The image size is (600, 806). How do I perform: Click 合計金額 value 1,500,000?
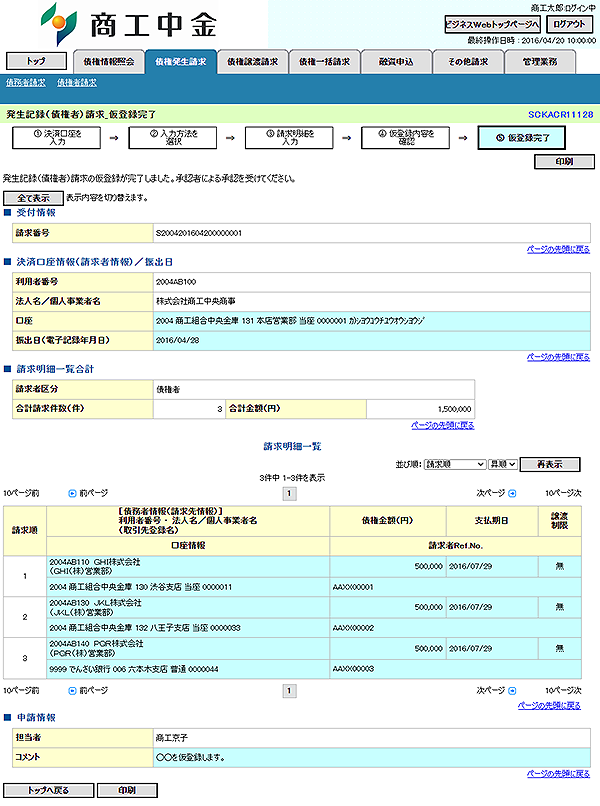click(454, 409)
